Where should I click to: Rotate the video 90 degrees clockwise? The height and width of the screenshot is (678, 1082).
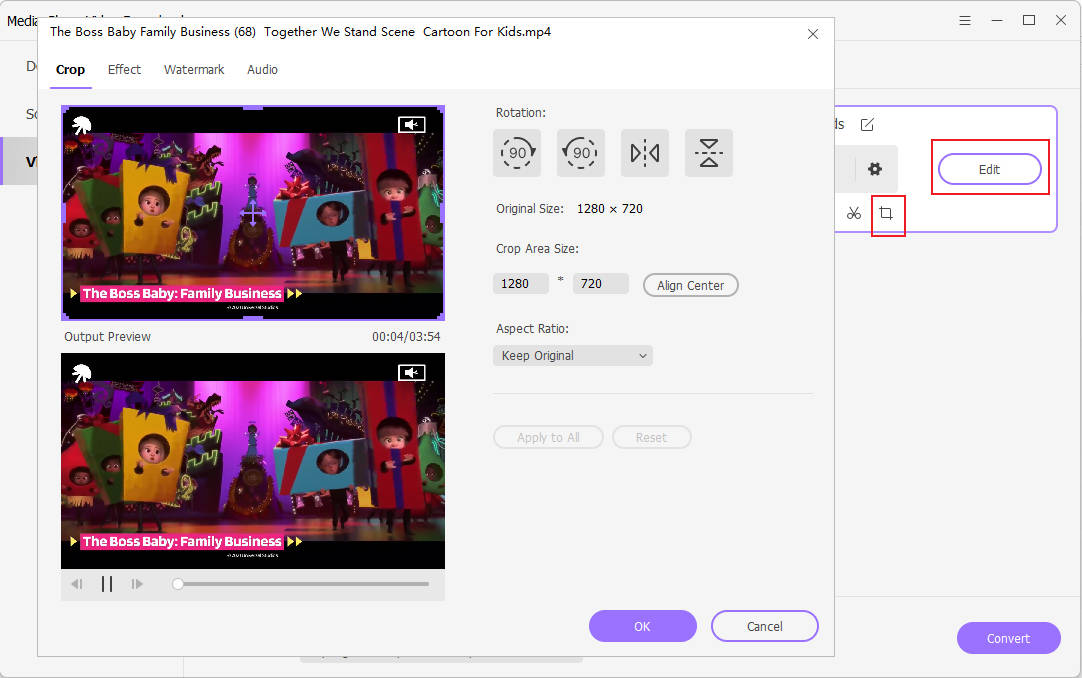click(517, 152)
